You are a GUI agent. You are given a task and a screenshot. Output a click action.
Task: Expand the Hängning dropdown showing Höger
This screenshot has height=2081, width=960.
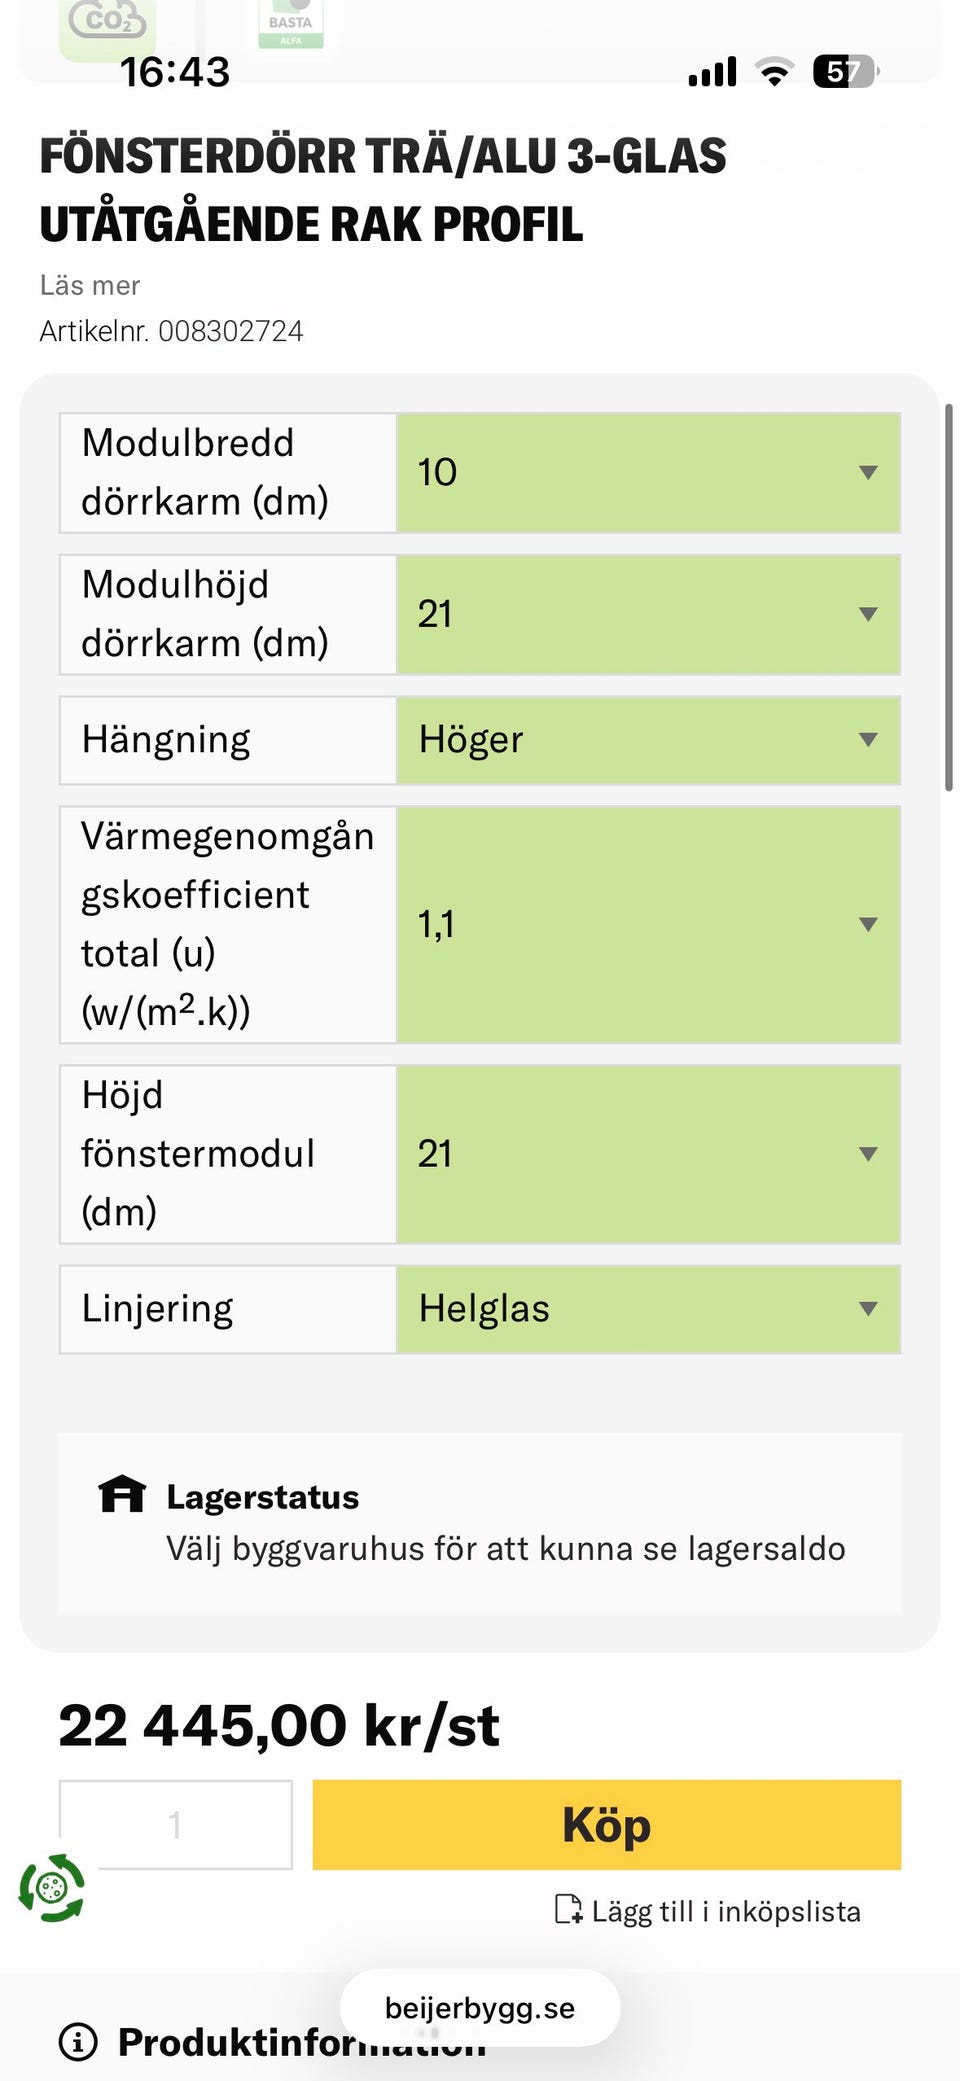[648, 740]
